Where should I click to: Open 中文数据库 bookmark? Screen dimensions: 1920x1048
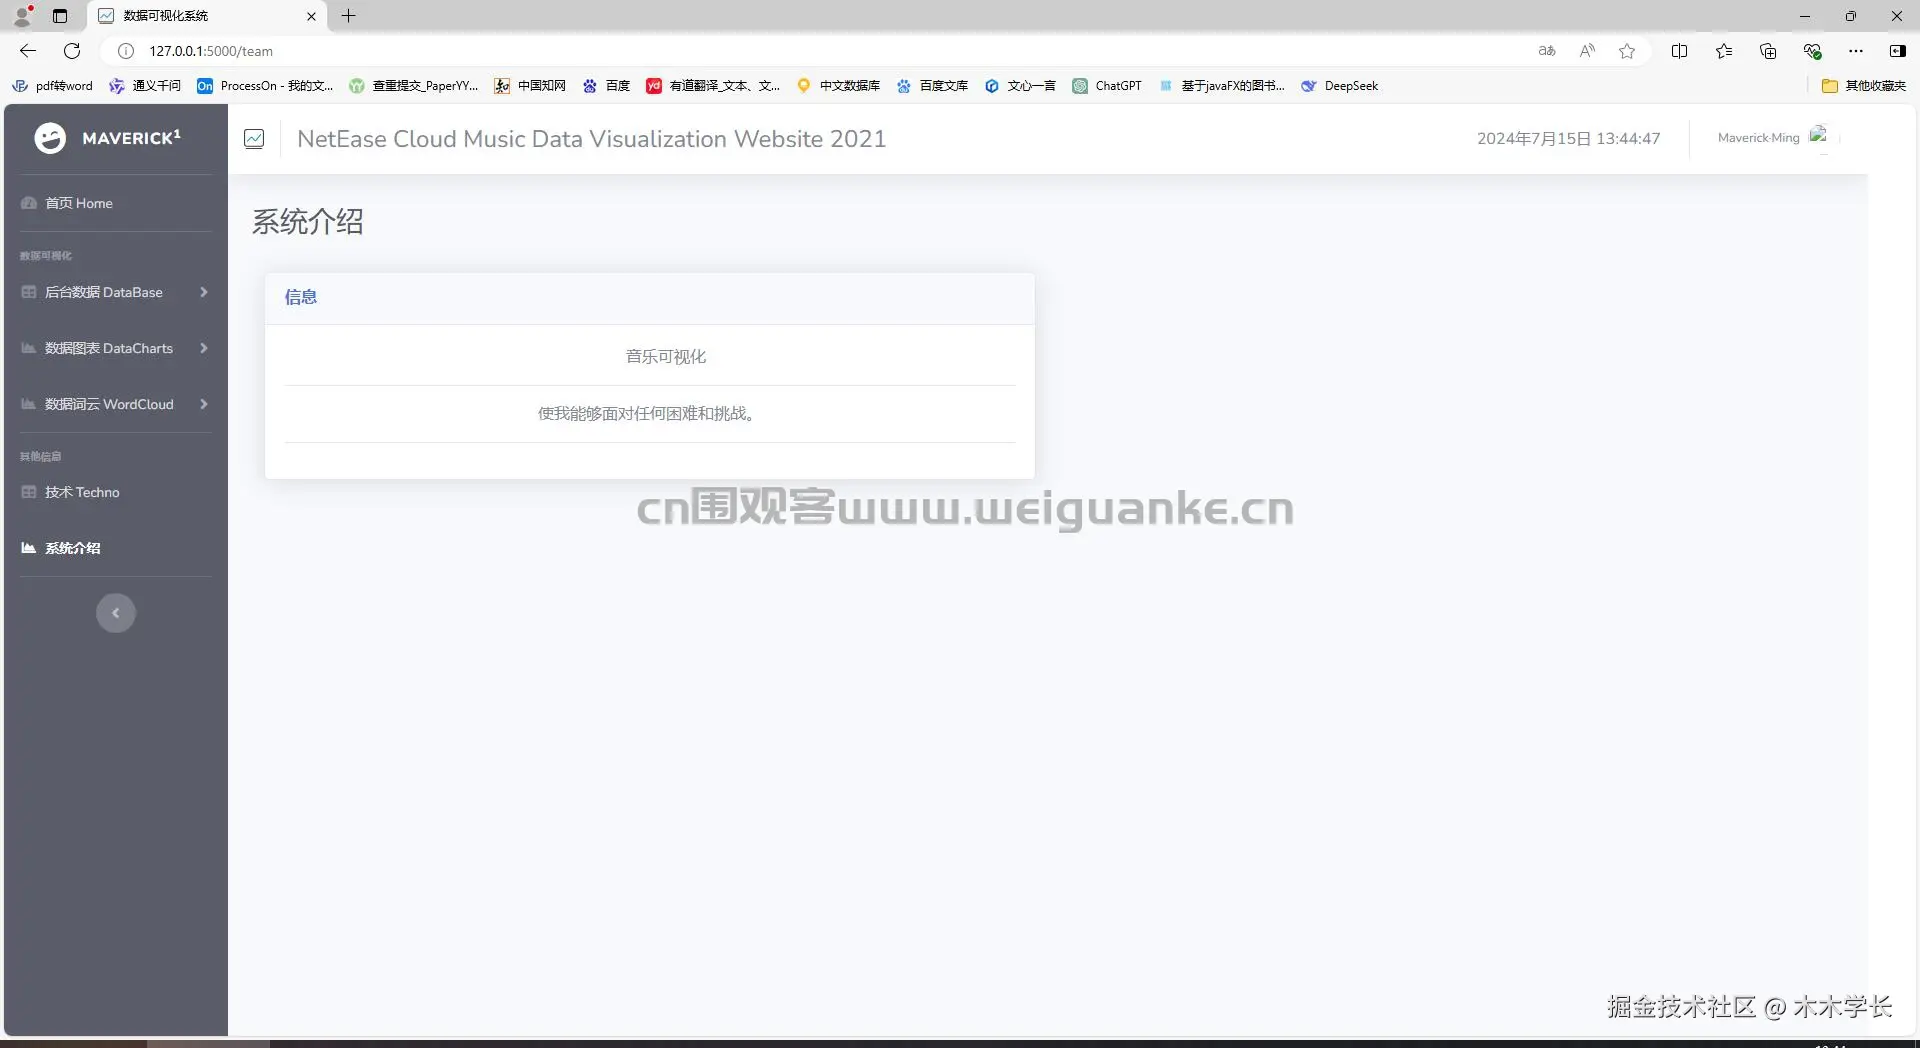click(x=838, y=86)
